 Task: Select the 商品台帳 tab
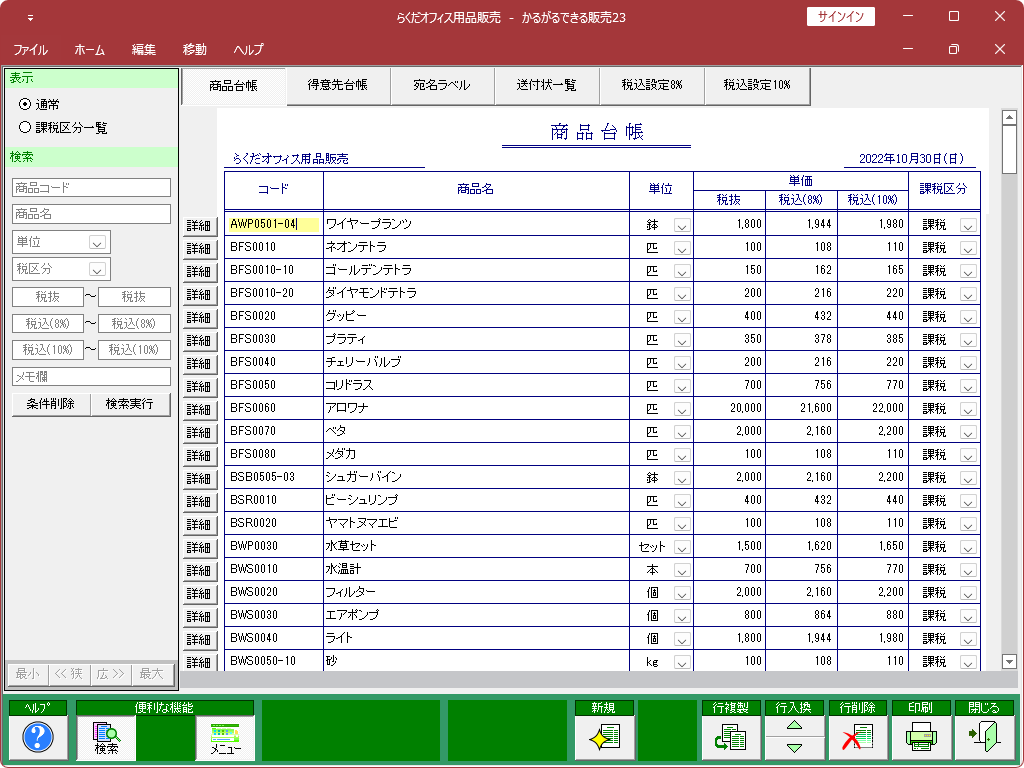[233, 86]
